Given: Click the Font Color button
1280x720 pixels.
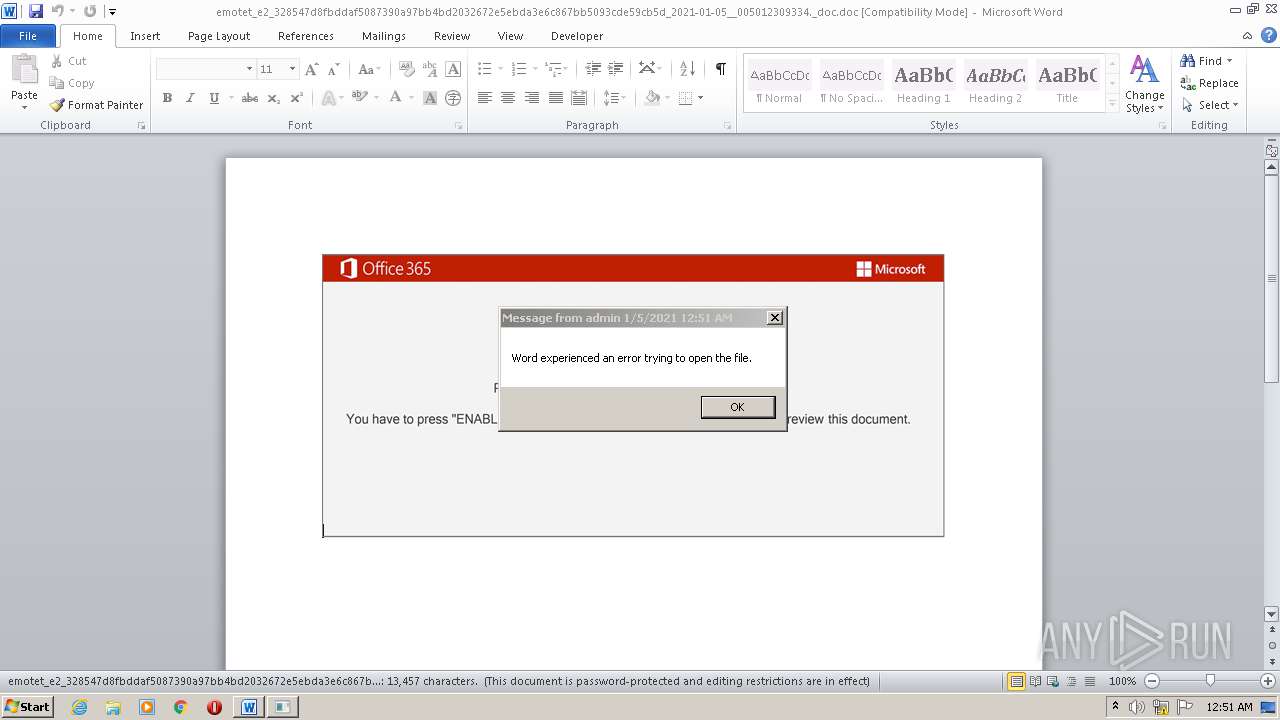Looking at the screenshot, I should pyautogui.click(x=396, y=98).
